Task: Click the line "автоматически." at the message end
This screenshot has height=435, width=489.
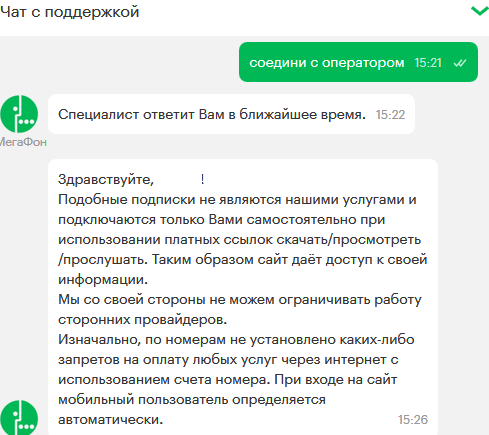Action: tap(111, 419)
